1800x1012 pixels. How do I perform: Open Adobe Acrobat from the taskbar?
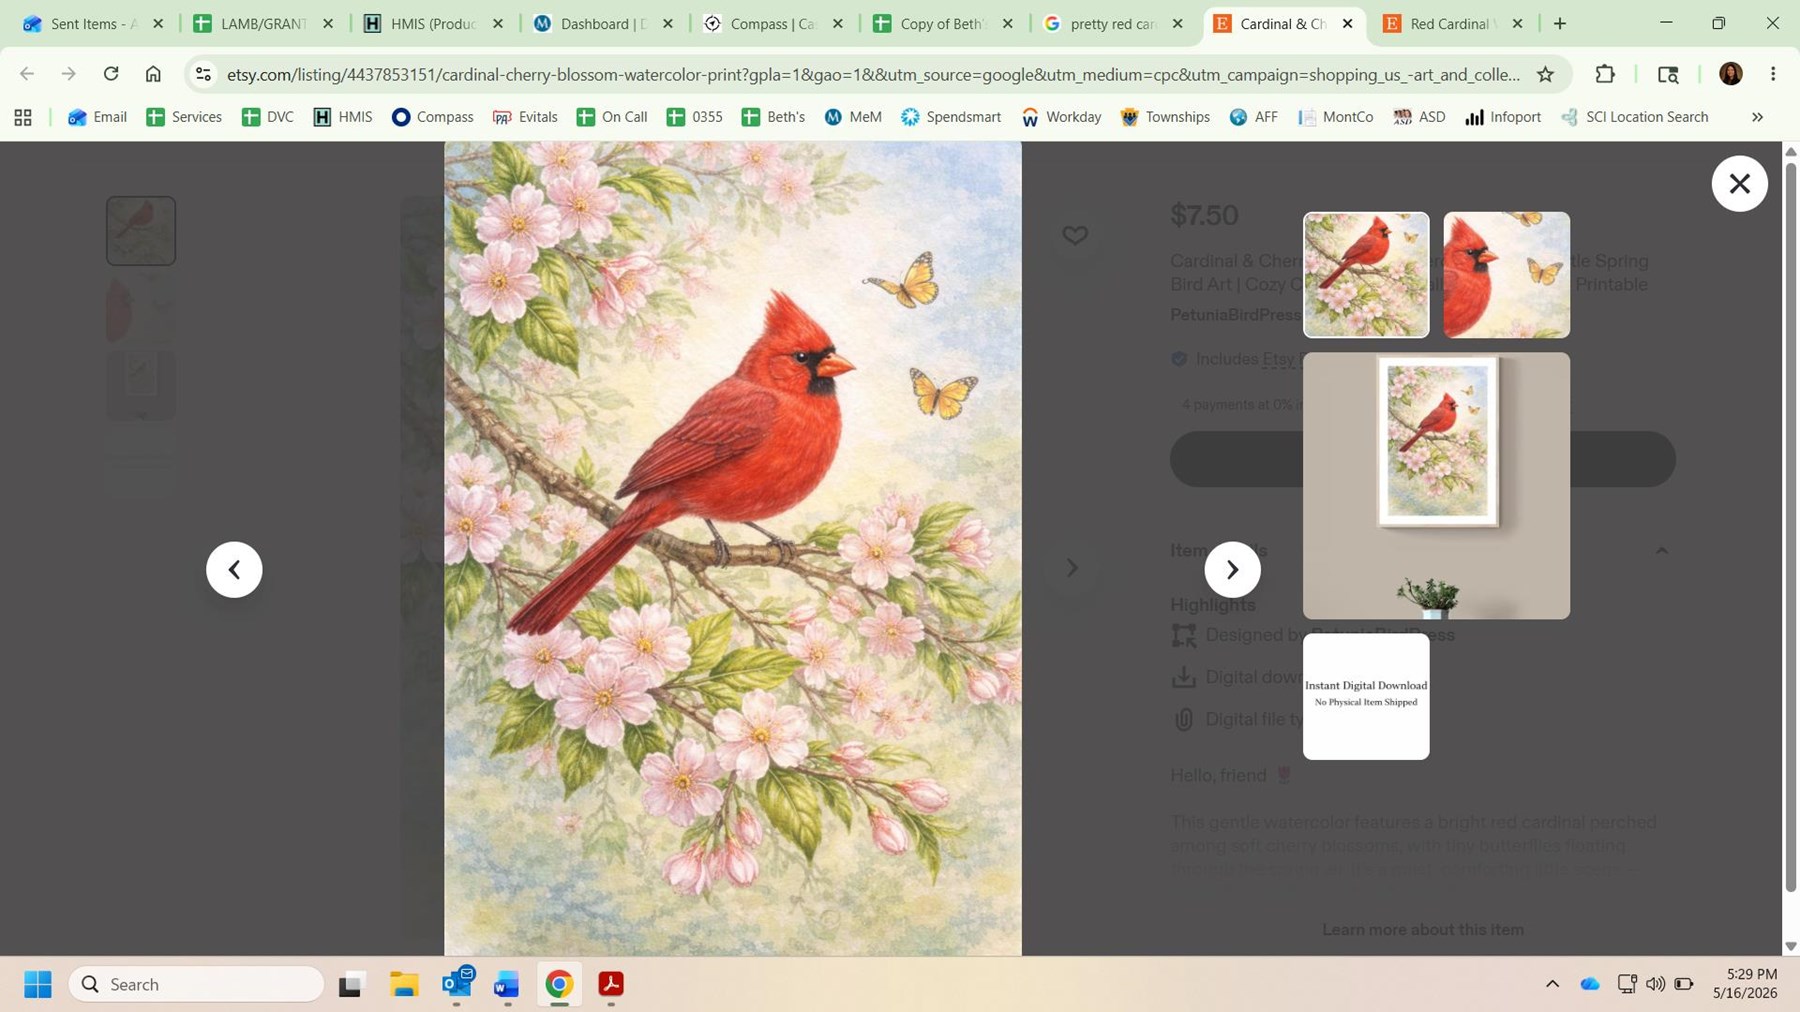pos(611,985)
